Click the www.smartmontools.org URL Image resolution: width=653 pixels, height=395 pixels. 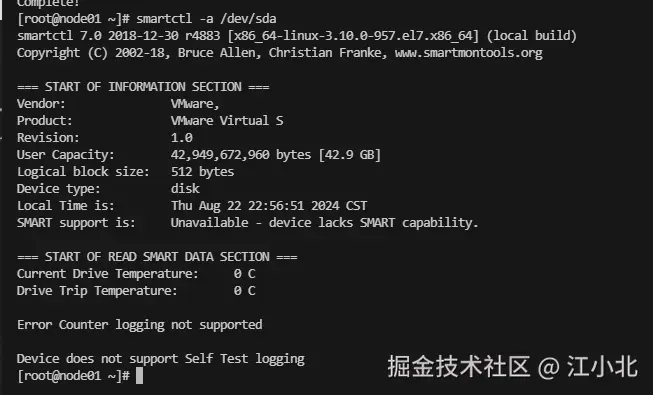[469, 53]
